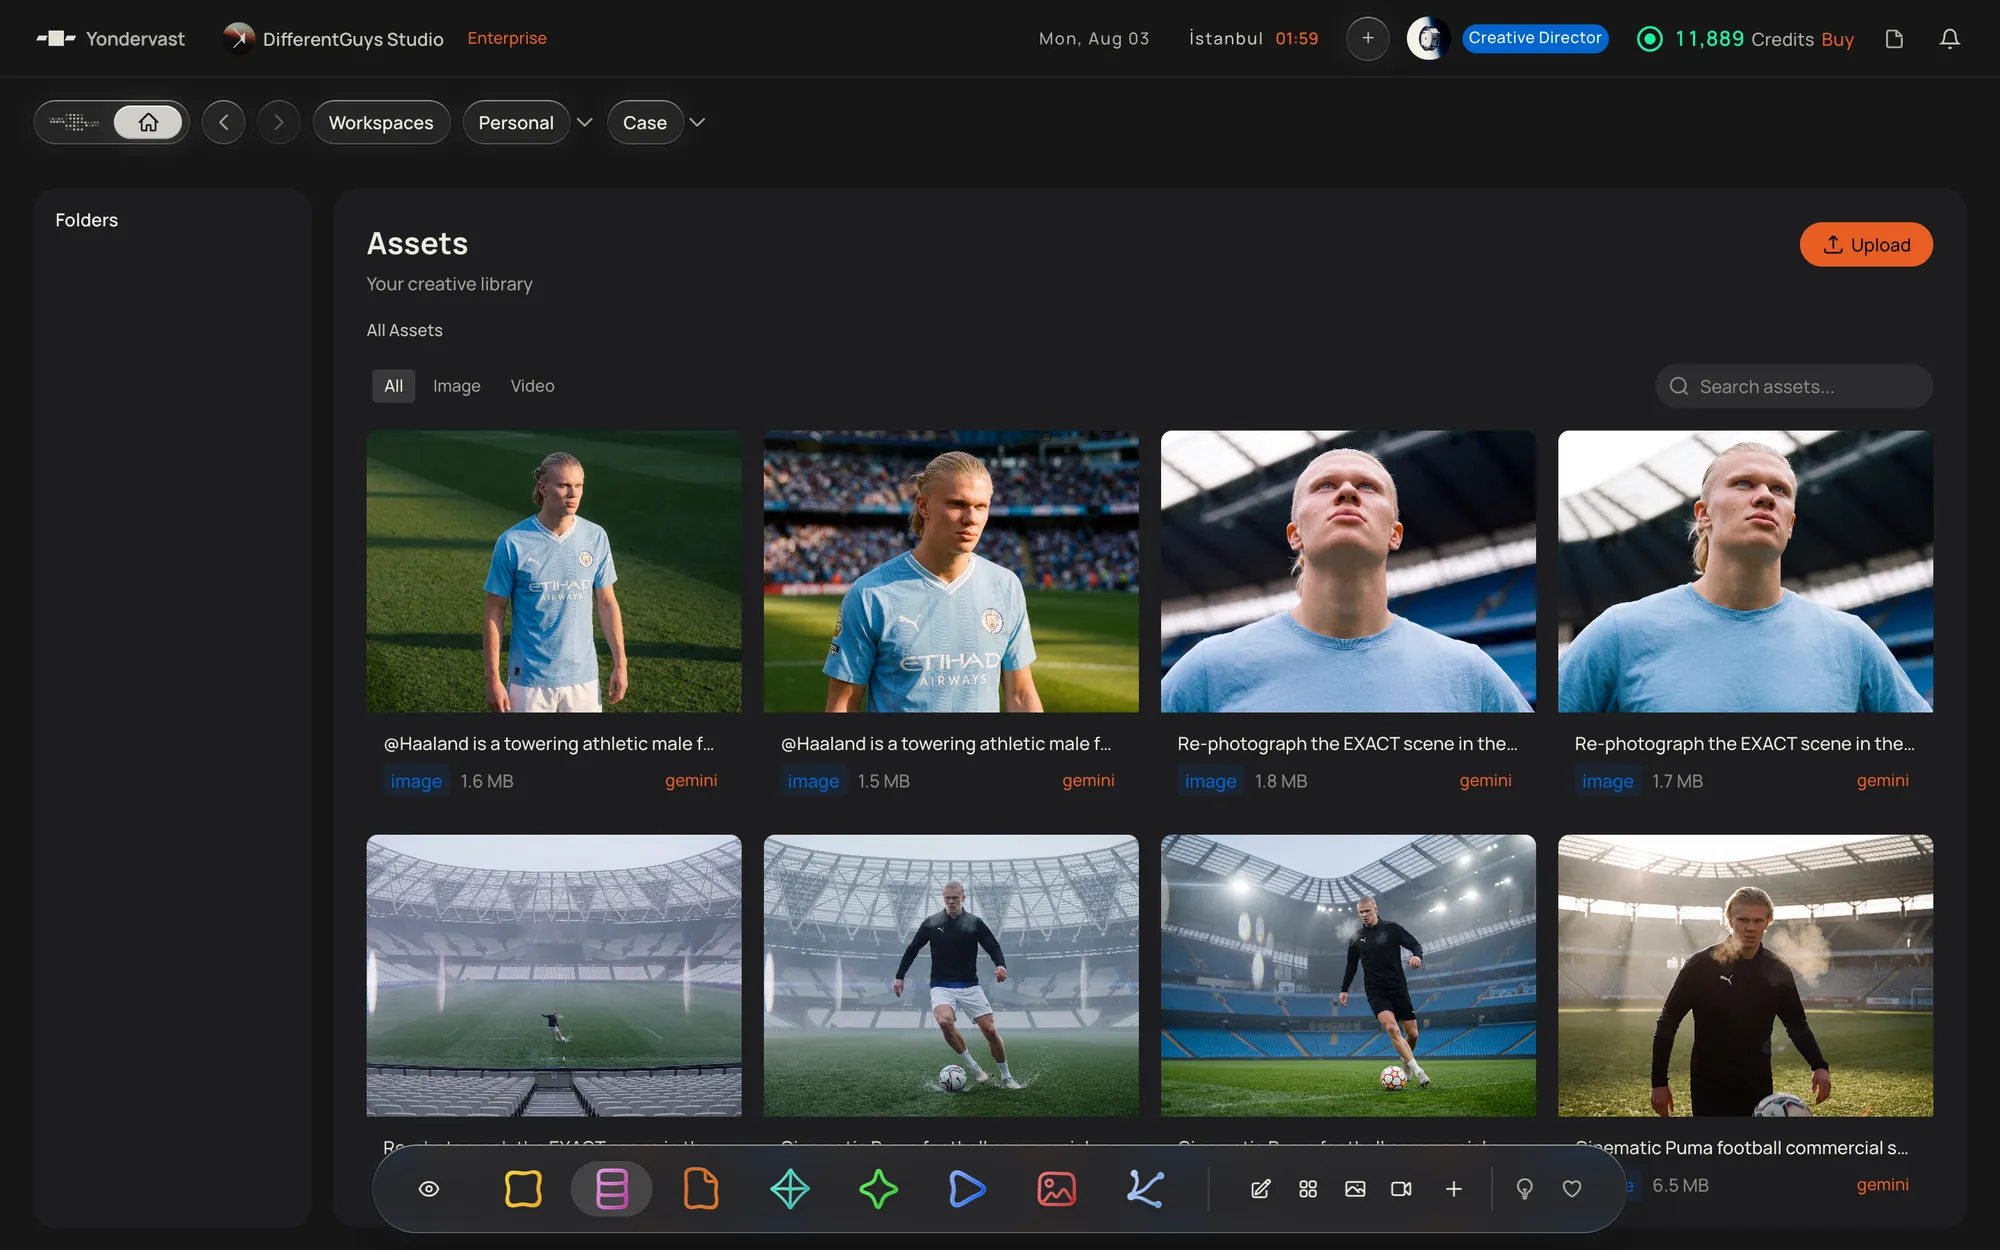The height and width of the screenshot is (1250, 2000).
Task: Click the DifferentGuys Studio logo icon
Action: click(x=238, y=37)
